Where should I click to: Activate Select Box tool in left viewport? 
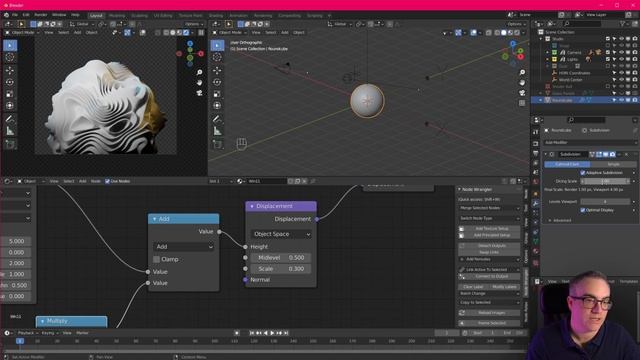tap(10, 45)
